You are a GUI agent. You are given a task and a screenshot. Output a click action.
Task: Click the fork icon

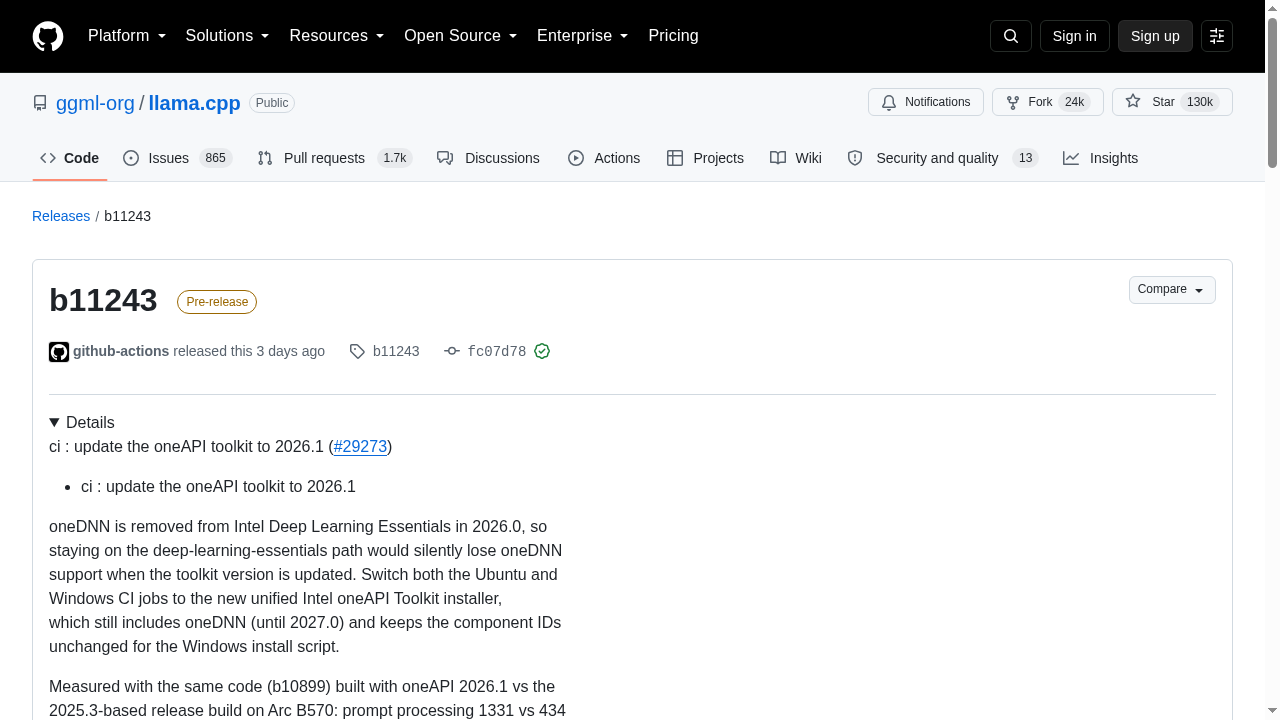pyautogui.click(x=1013, y=102)
